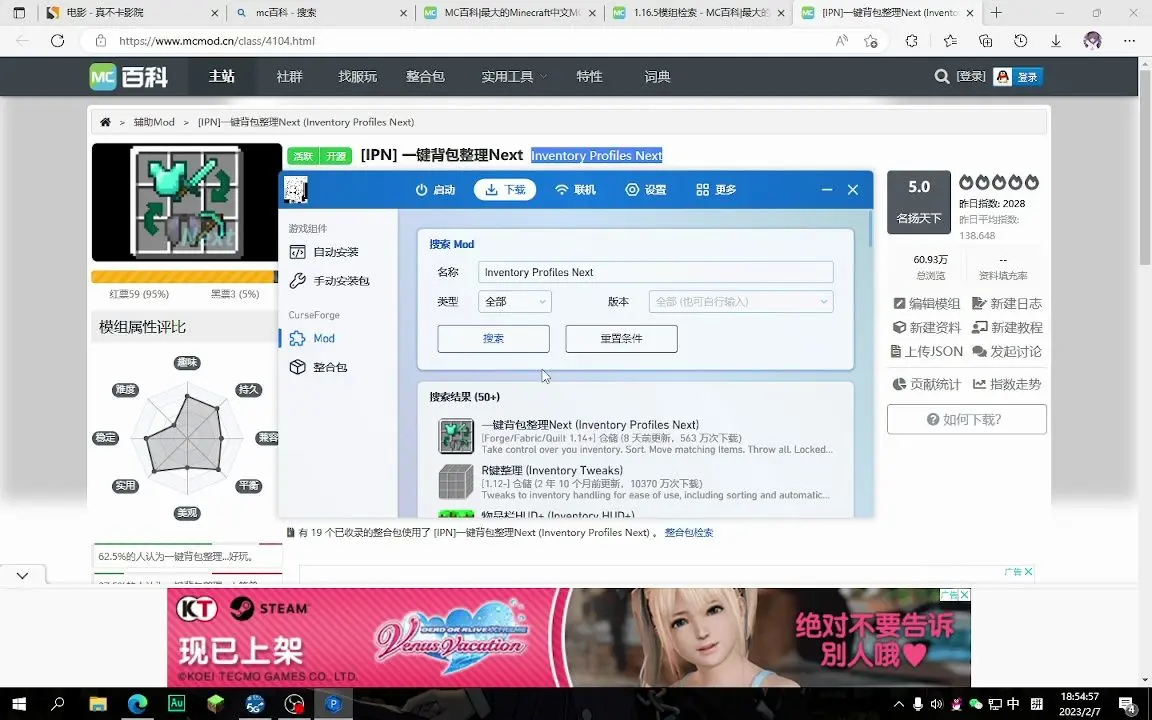The height and width of the screenshot is (720, 1152).
Task: Open the Edge tab actions menu icon
Action: pyautogui.click(x=19, y=12)
